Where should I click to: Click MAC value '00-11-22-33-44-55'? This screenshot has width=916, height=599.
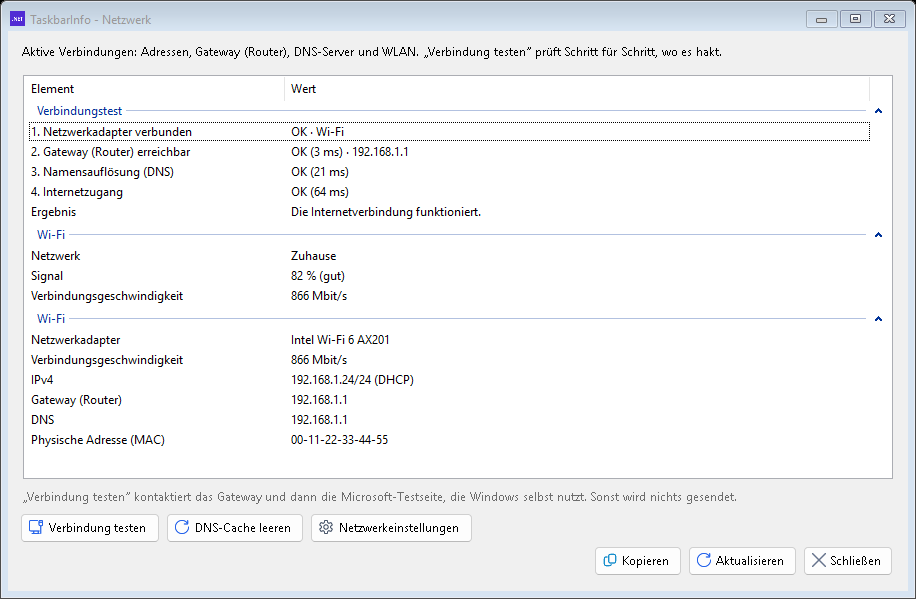click(x=339, y=440)
